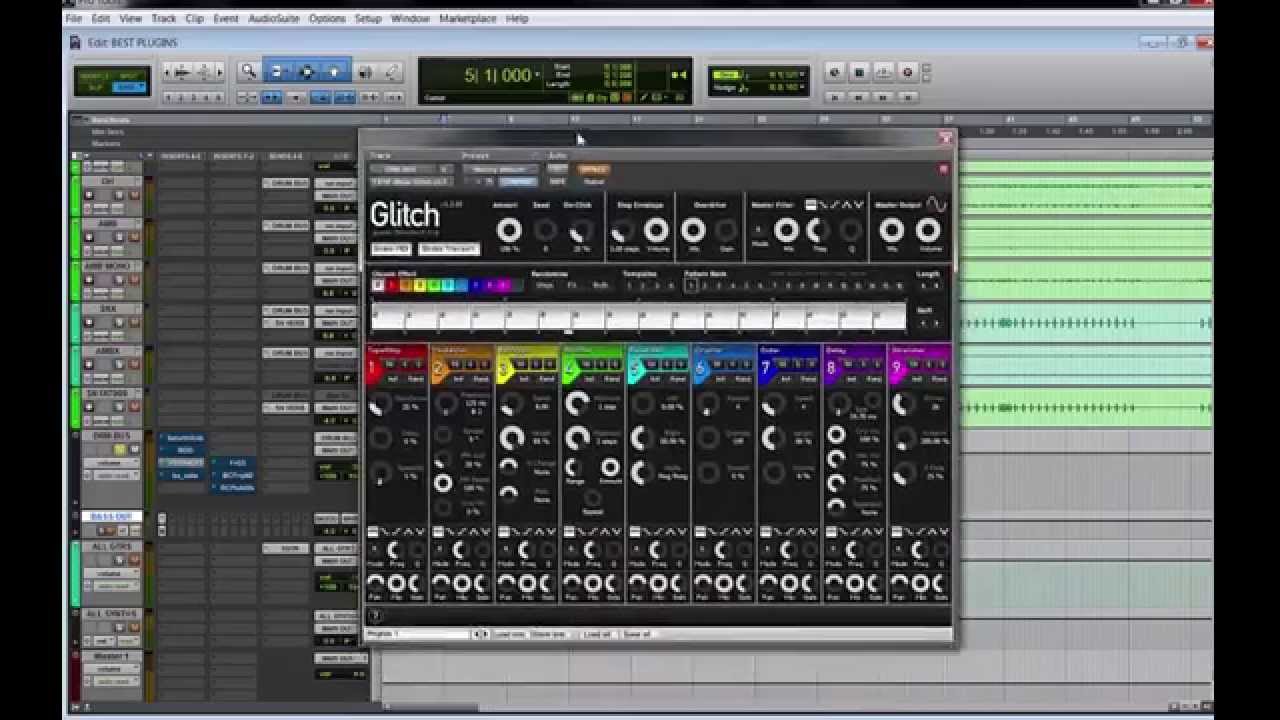Select the Scrubber speaker tool
1280x720 pixels.
click(365, 72)
